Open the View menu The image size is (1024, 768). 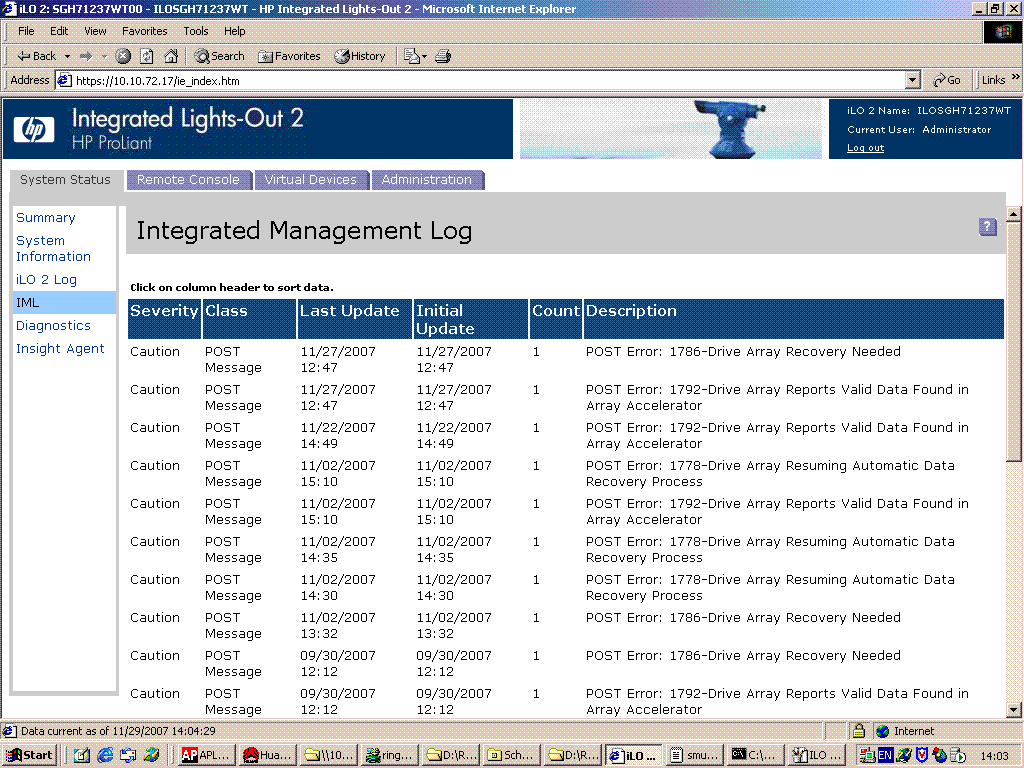tap(95, 31)
